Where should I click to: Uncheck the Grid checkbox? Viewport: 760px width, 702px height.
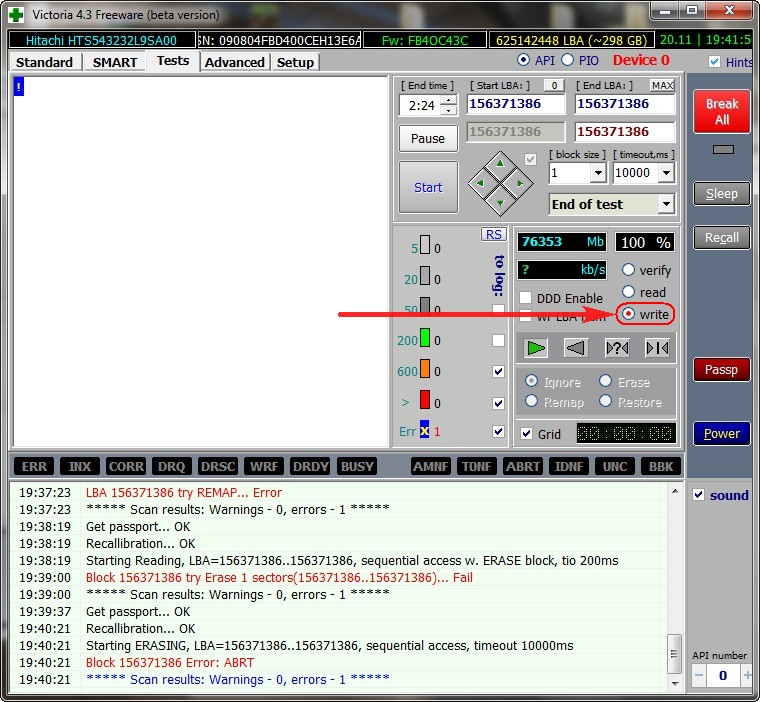coord(526,433)
